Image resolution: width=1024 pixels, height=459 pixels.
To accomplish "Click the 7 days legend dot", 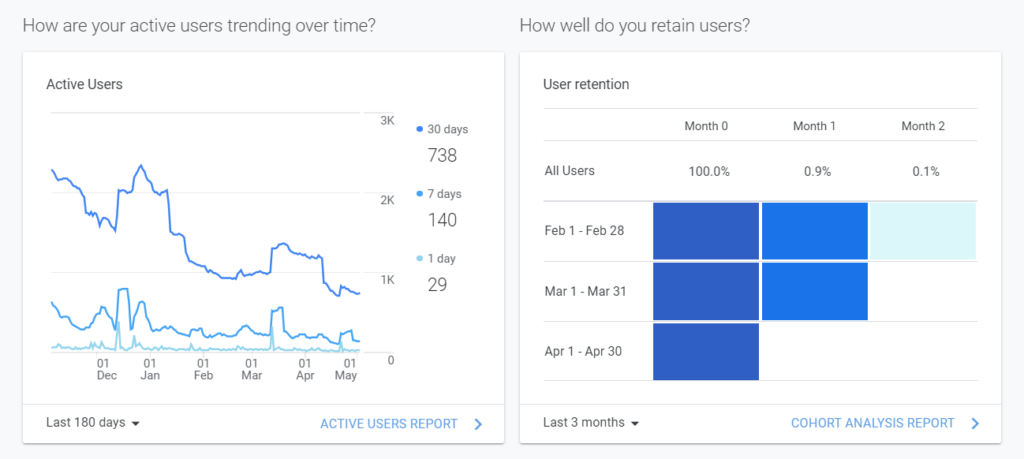I will [419, 194].
